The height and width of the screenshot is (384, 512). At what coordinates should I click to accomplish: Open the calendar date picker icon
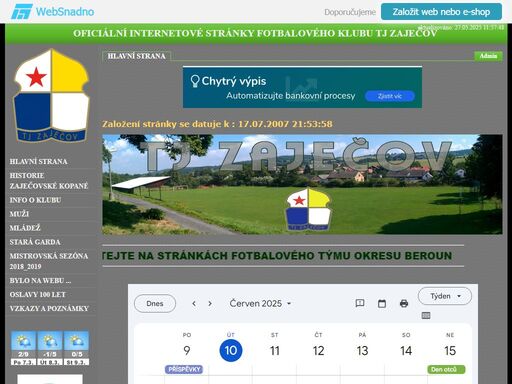382,303
